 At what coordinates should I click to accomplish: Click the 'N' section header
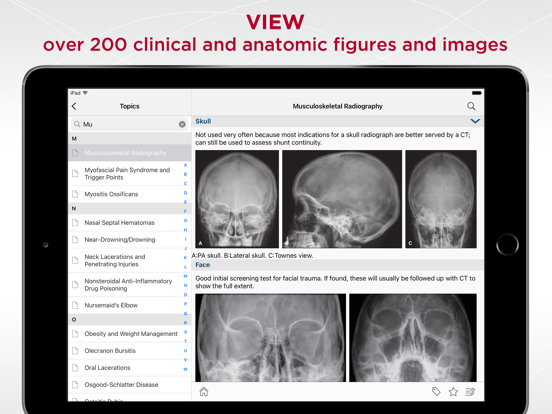tap(130, 208)
